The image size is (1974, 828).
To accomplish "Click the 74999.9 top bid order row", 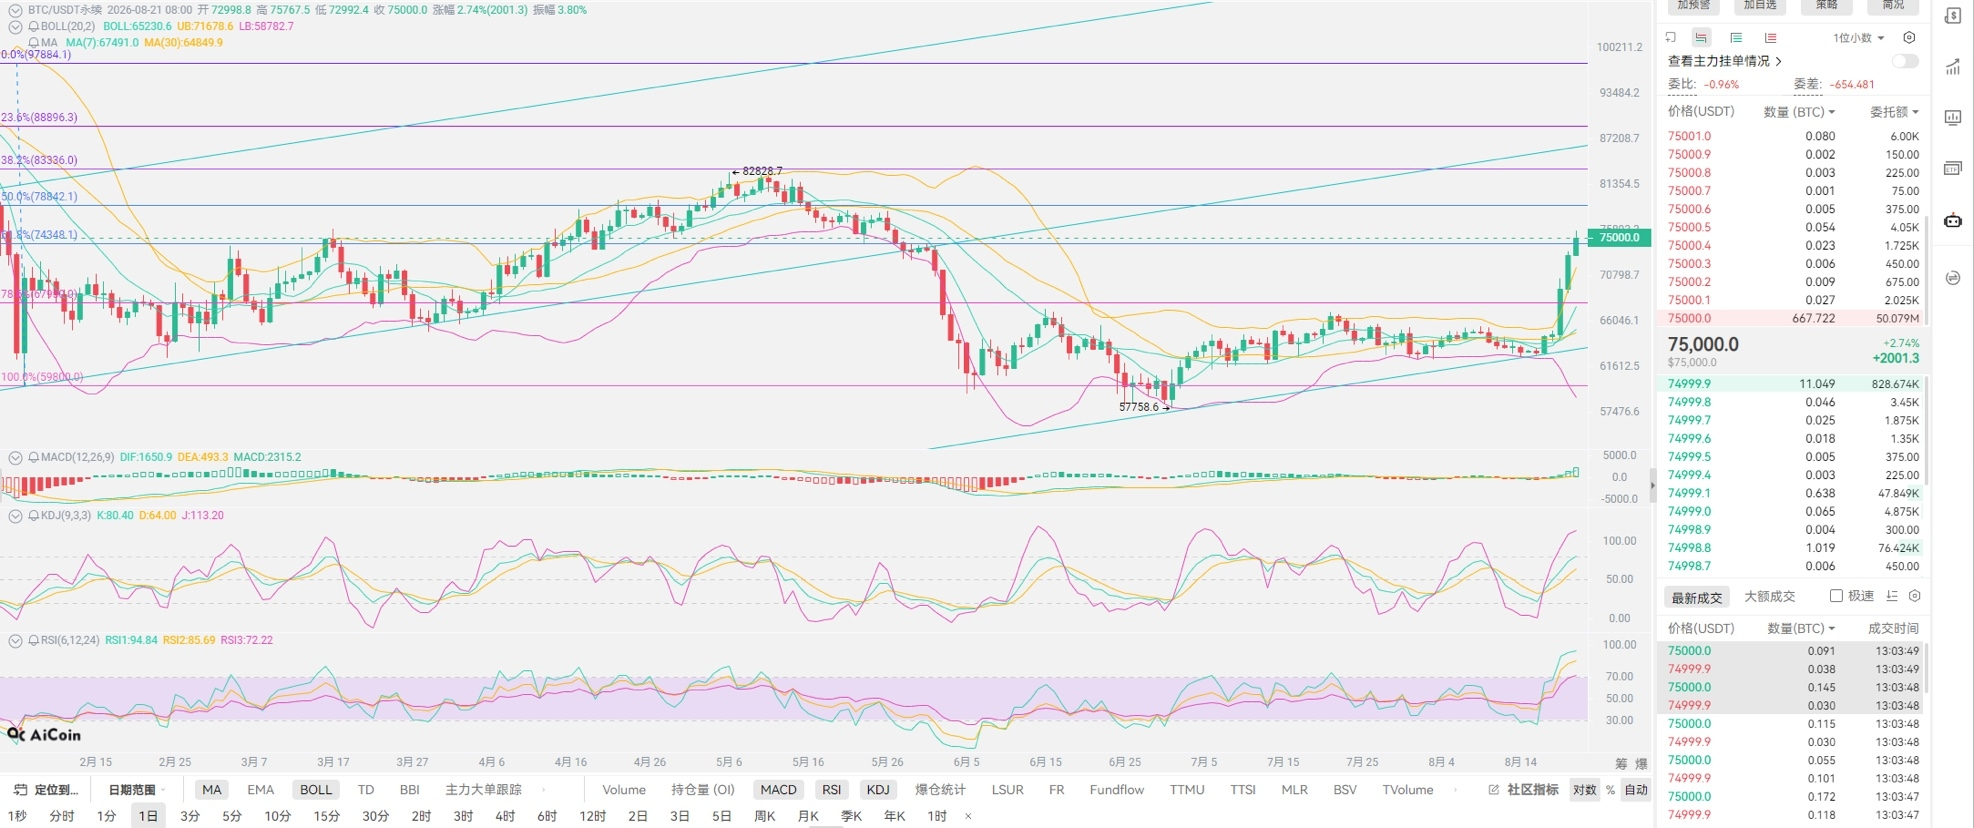I will [1793, 384].
